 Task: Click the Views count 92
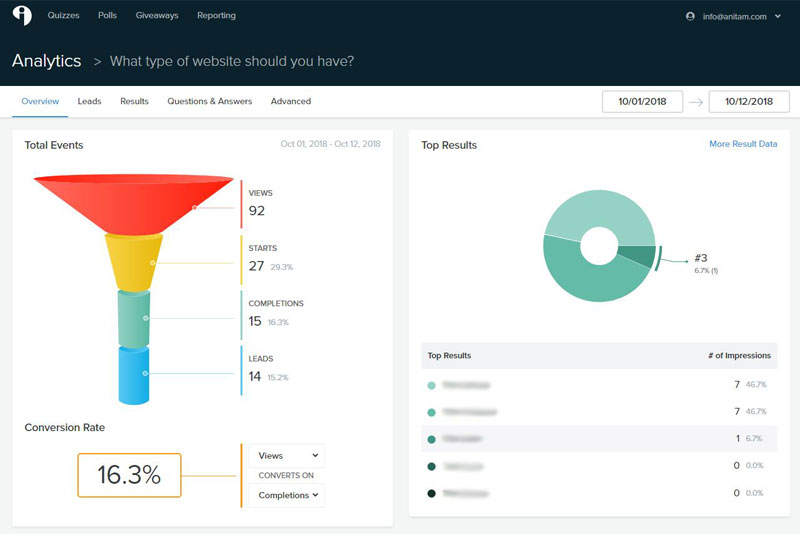click(x=257, y=211)
